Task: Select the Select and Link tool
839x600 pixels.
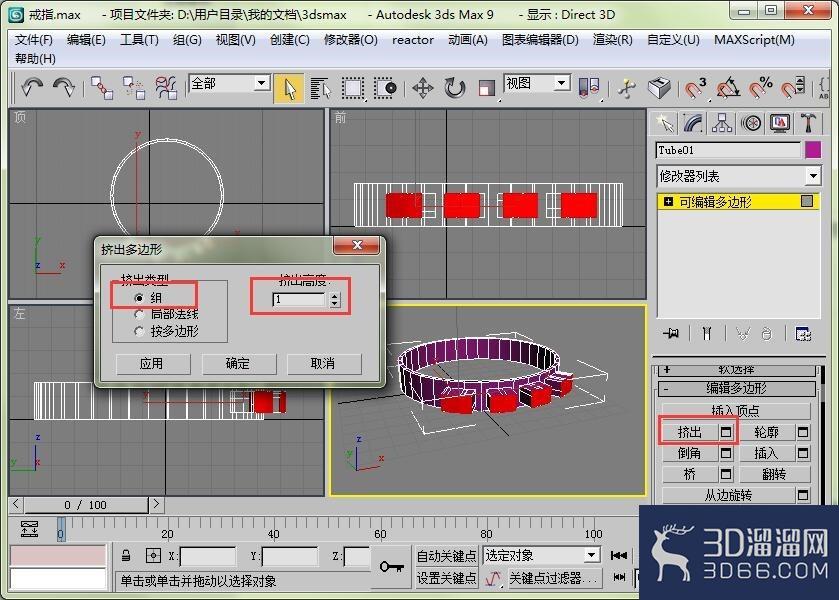Action: pos(102,88)
